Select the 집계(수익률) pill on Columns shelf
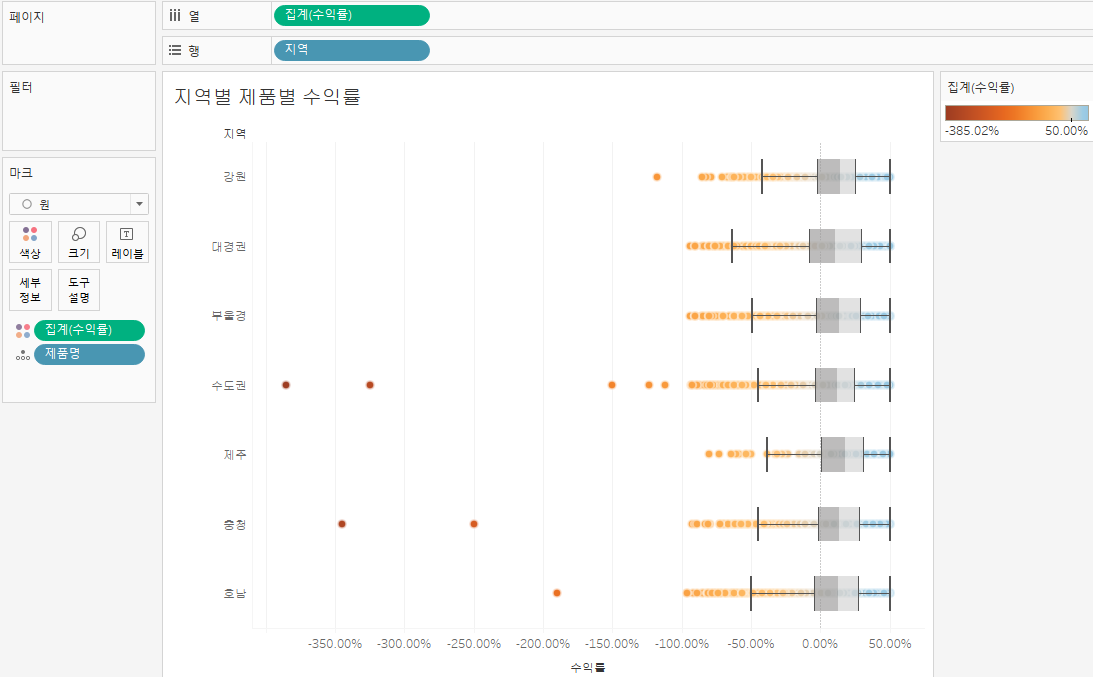 coord(351,15)
